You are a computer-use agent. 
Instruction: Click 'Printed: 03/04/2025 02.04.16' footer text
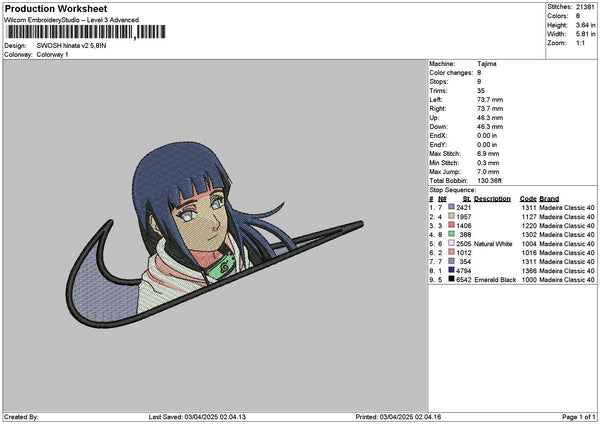(x=398, y=417)
